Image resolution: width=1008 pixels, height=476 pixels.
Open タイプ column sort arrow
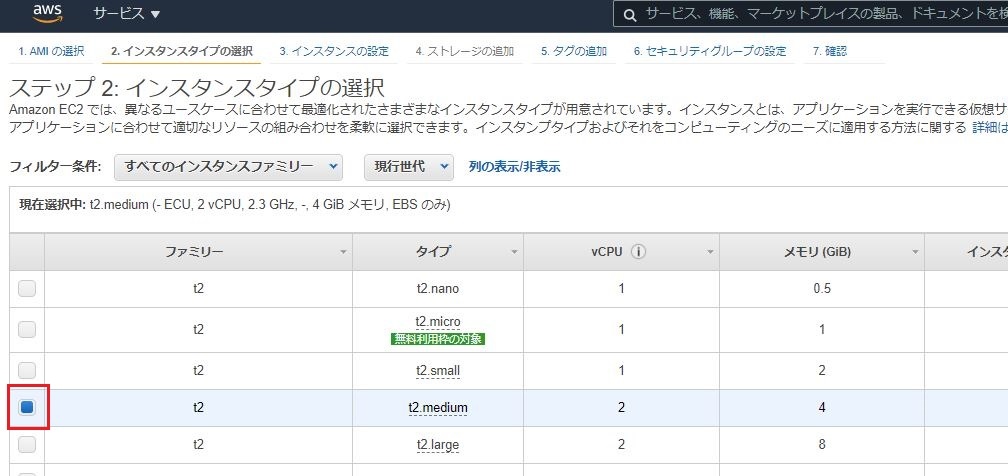click(514, 253)
